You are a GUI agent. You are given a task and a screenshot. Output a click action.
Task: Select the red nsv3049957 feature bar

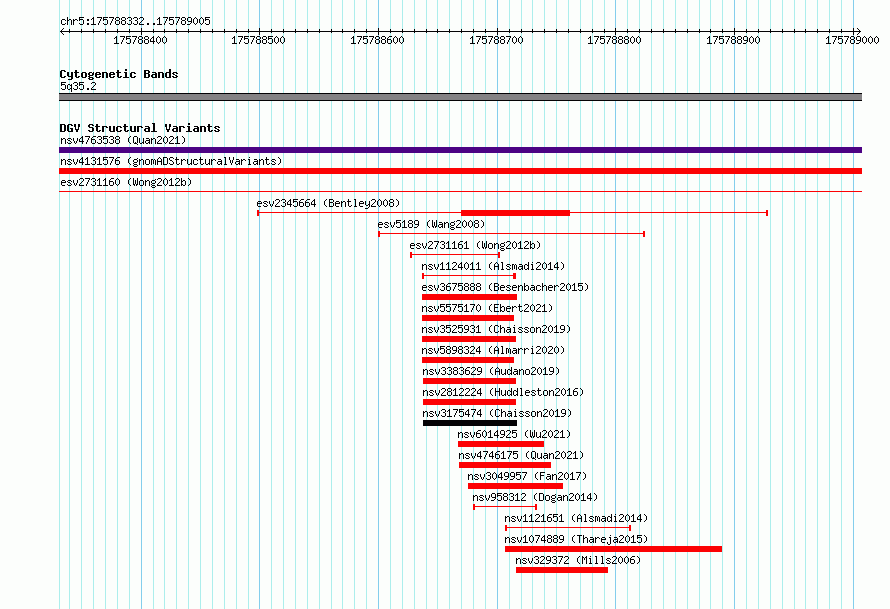515,486
